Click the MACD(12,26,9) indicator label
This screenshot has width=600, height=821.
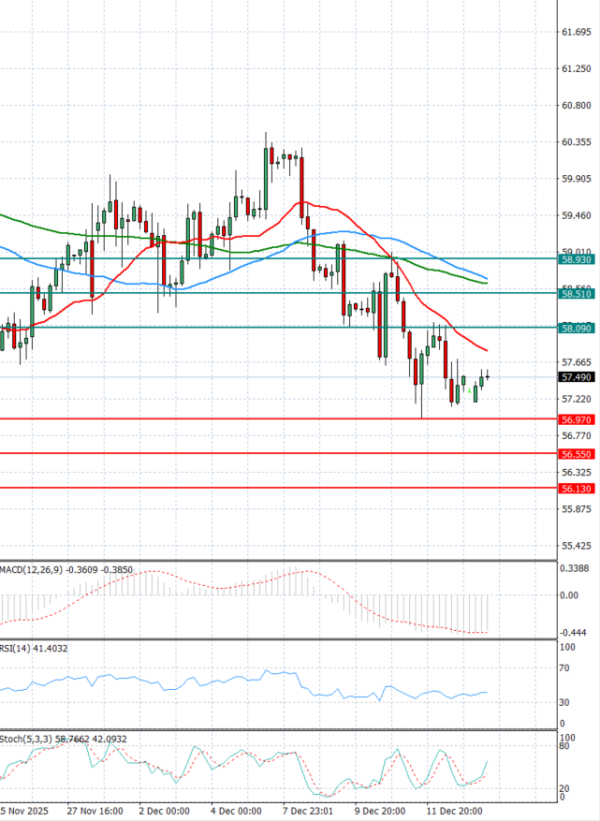tap(34, 570)
